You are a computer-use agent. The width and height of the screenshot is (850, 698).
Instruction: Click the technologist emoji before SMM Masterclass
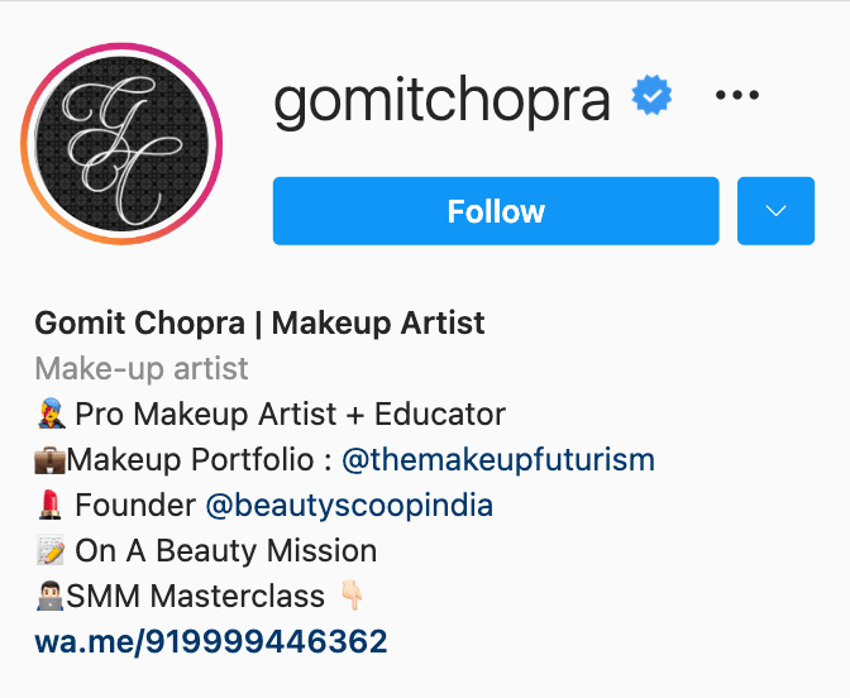[50, 596]
